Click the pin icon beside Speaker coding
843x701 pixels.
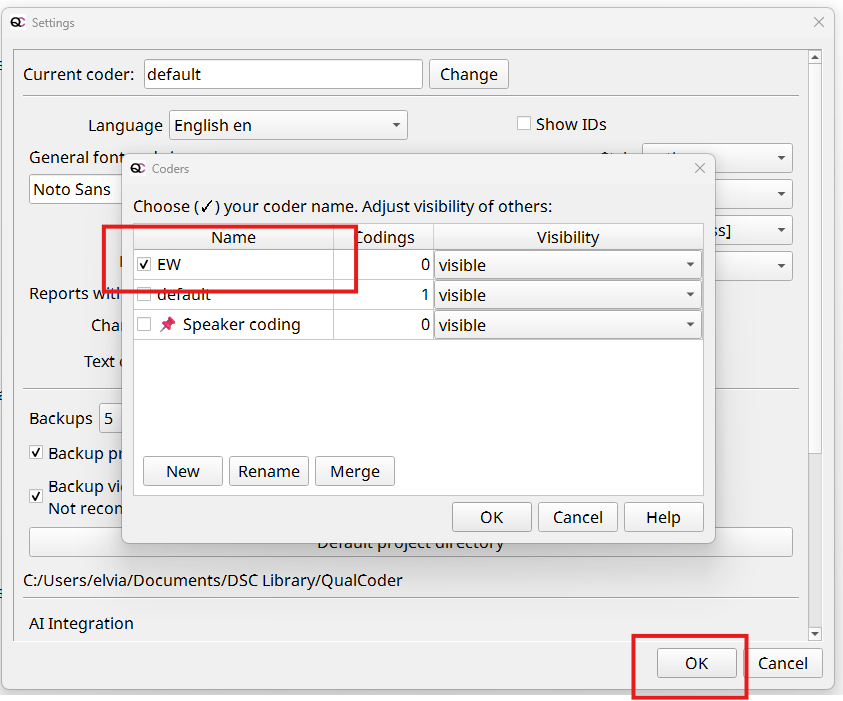coord(167,325)
